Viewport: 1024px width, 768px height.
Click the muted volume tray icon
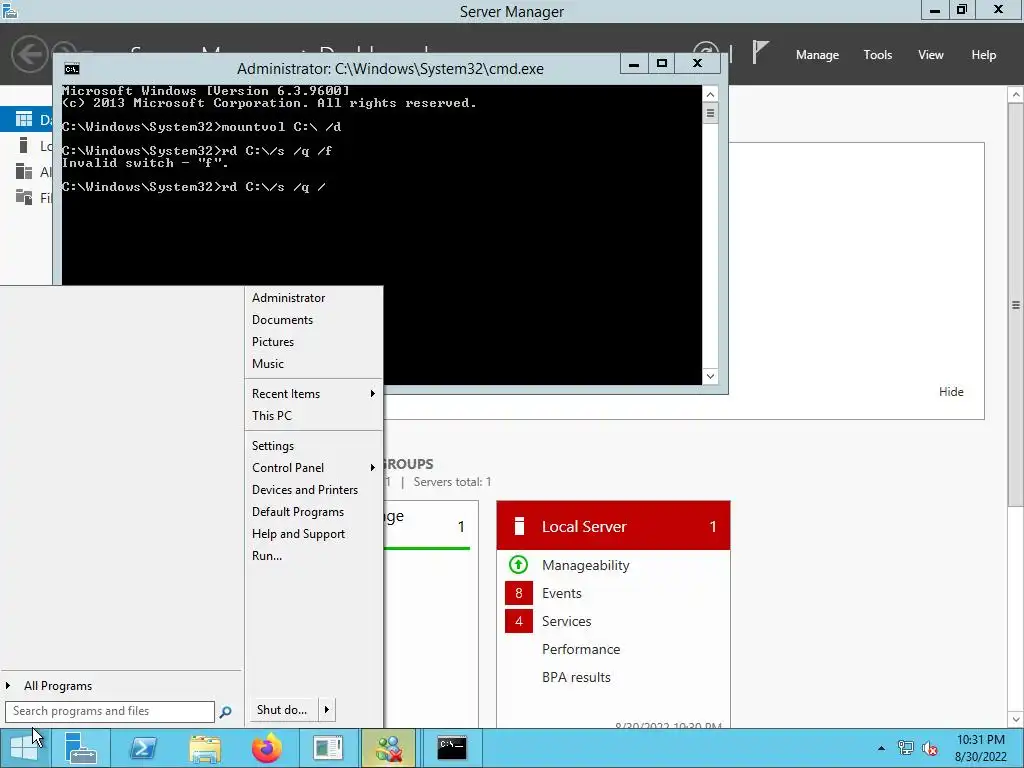coord(930,748)
